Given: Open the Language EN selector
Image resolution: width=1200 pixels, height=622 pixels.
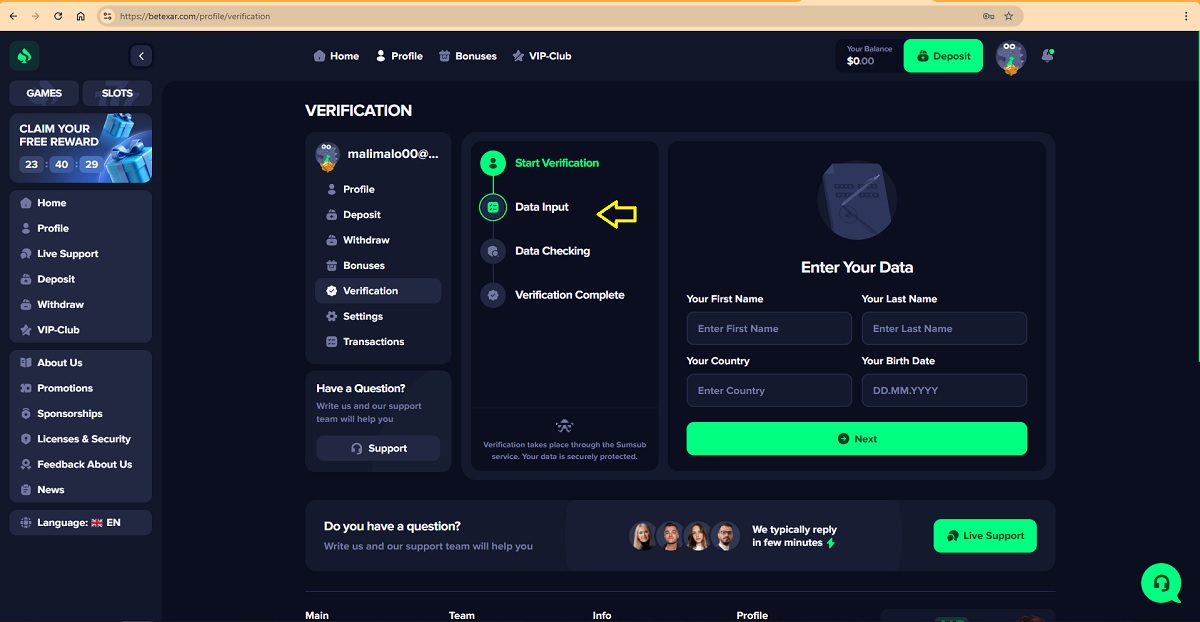Looking at the screenshot, I should pos(80,522).
